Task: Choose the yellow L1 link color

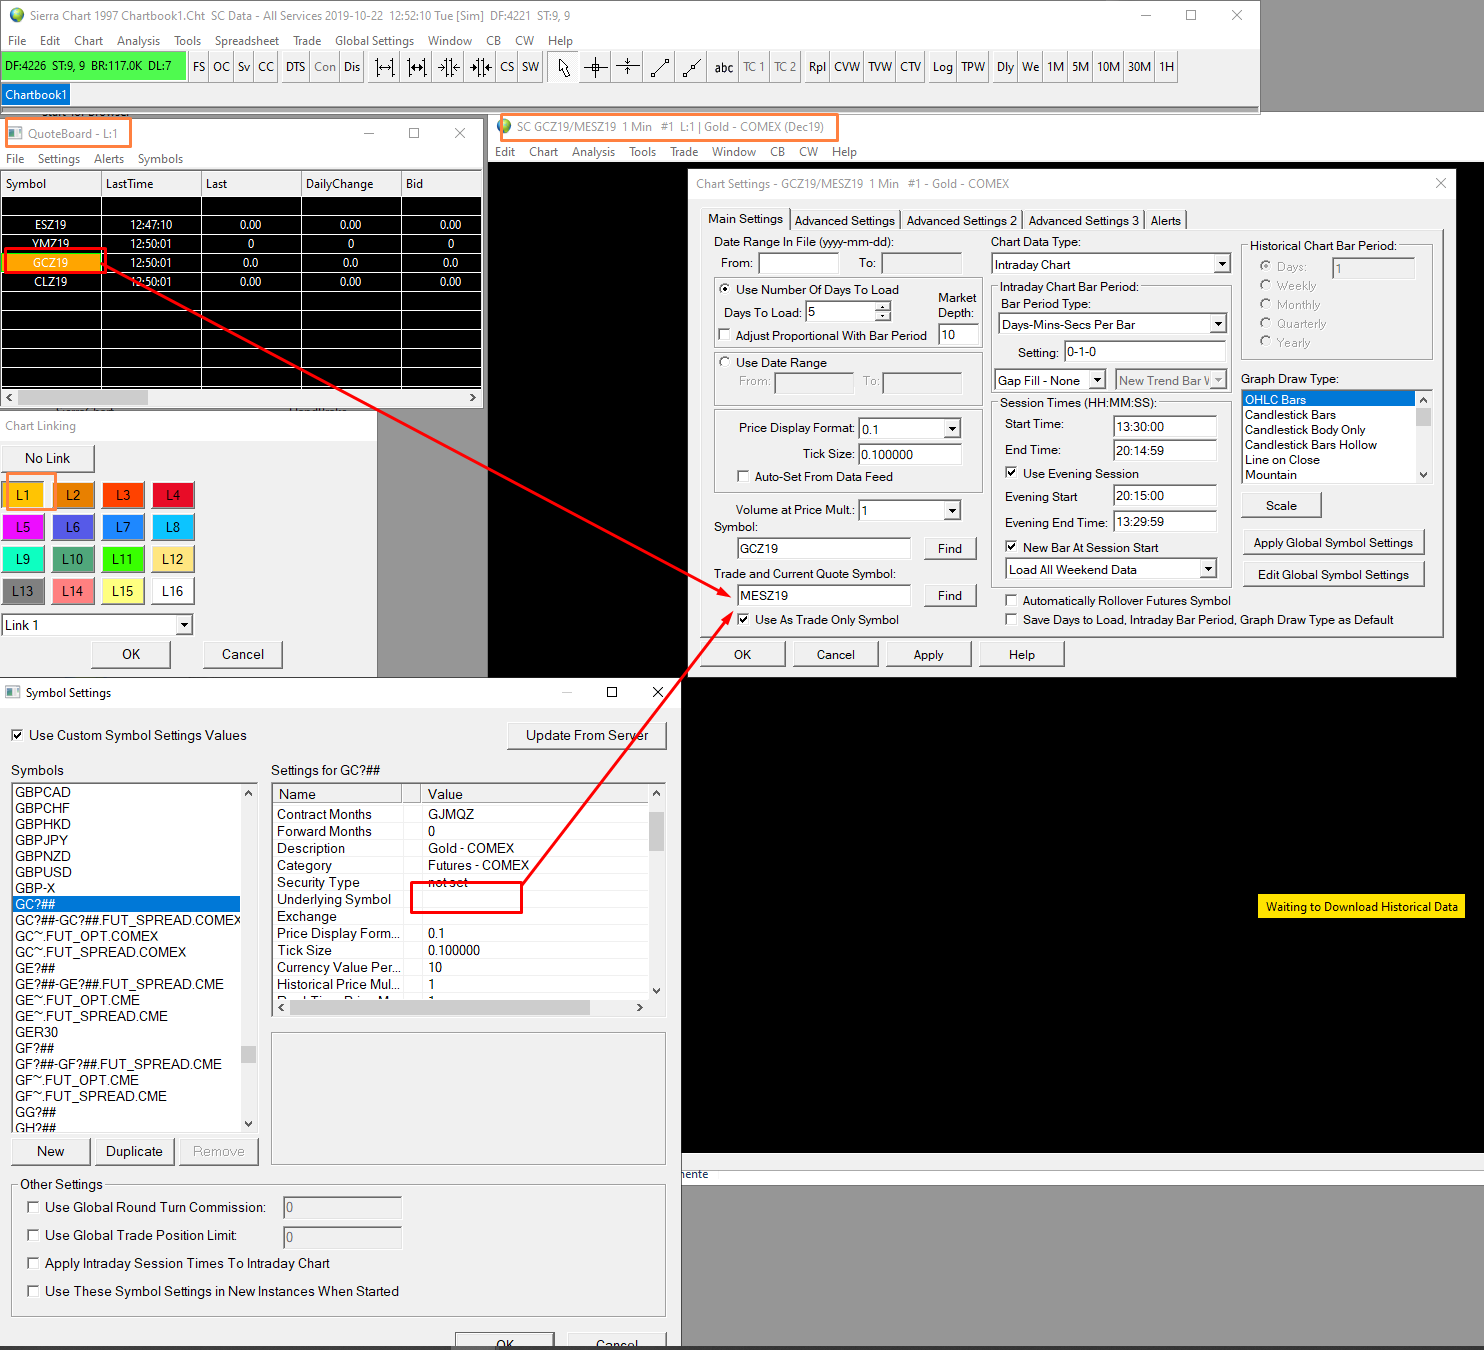Action: point(23,495)
